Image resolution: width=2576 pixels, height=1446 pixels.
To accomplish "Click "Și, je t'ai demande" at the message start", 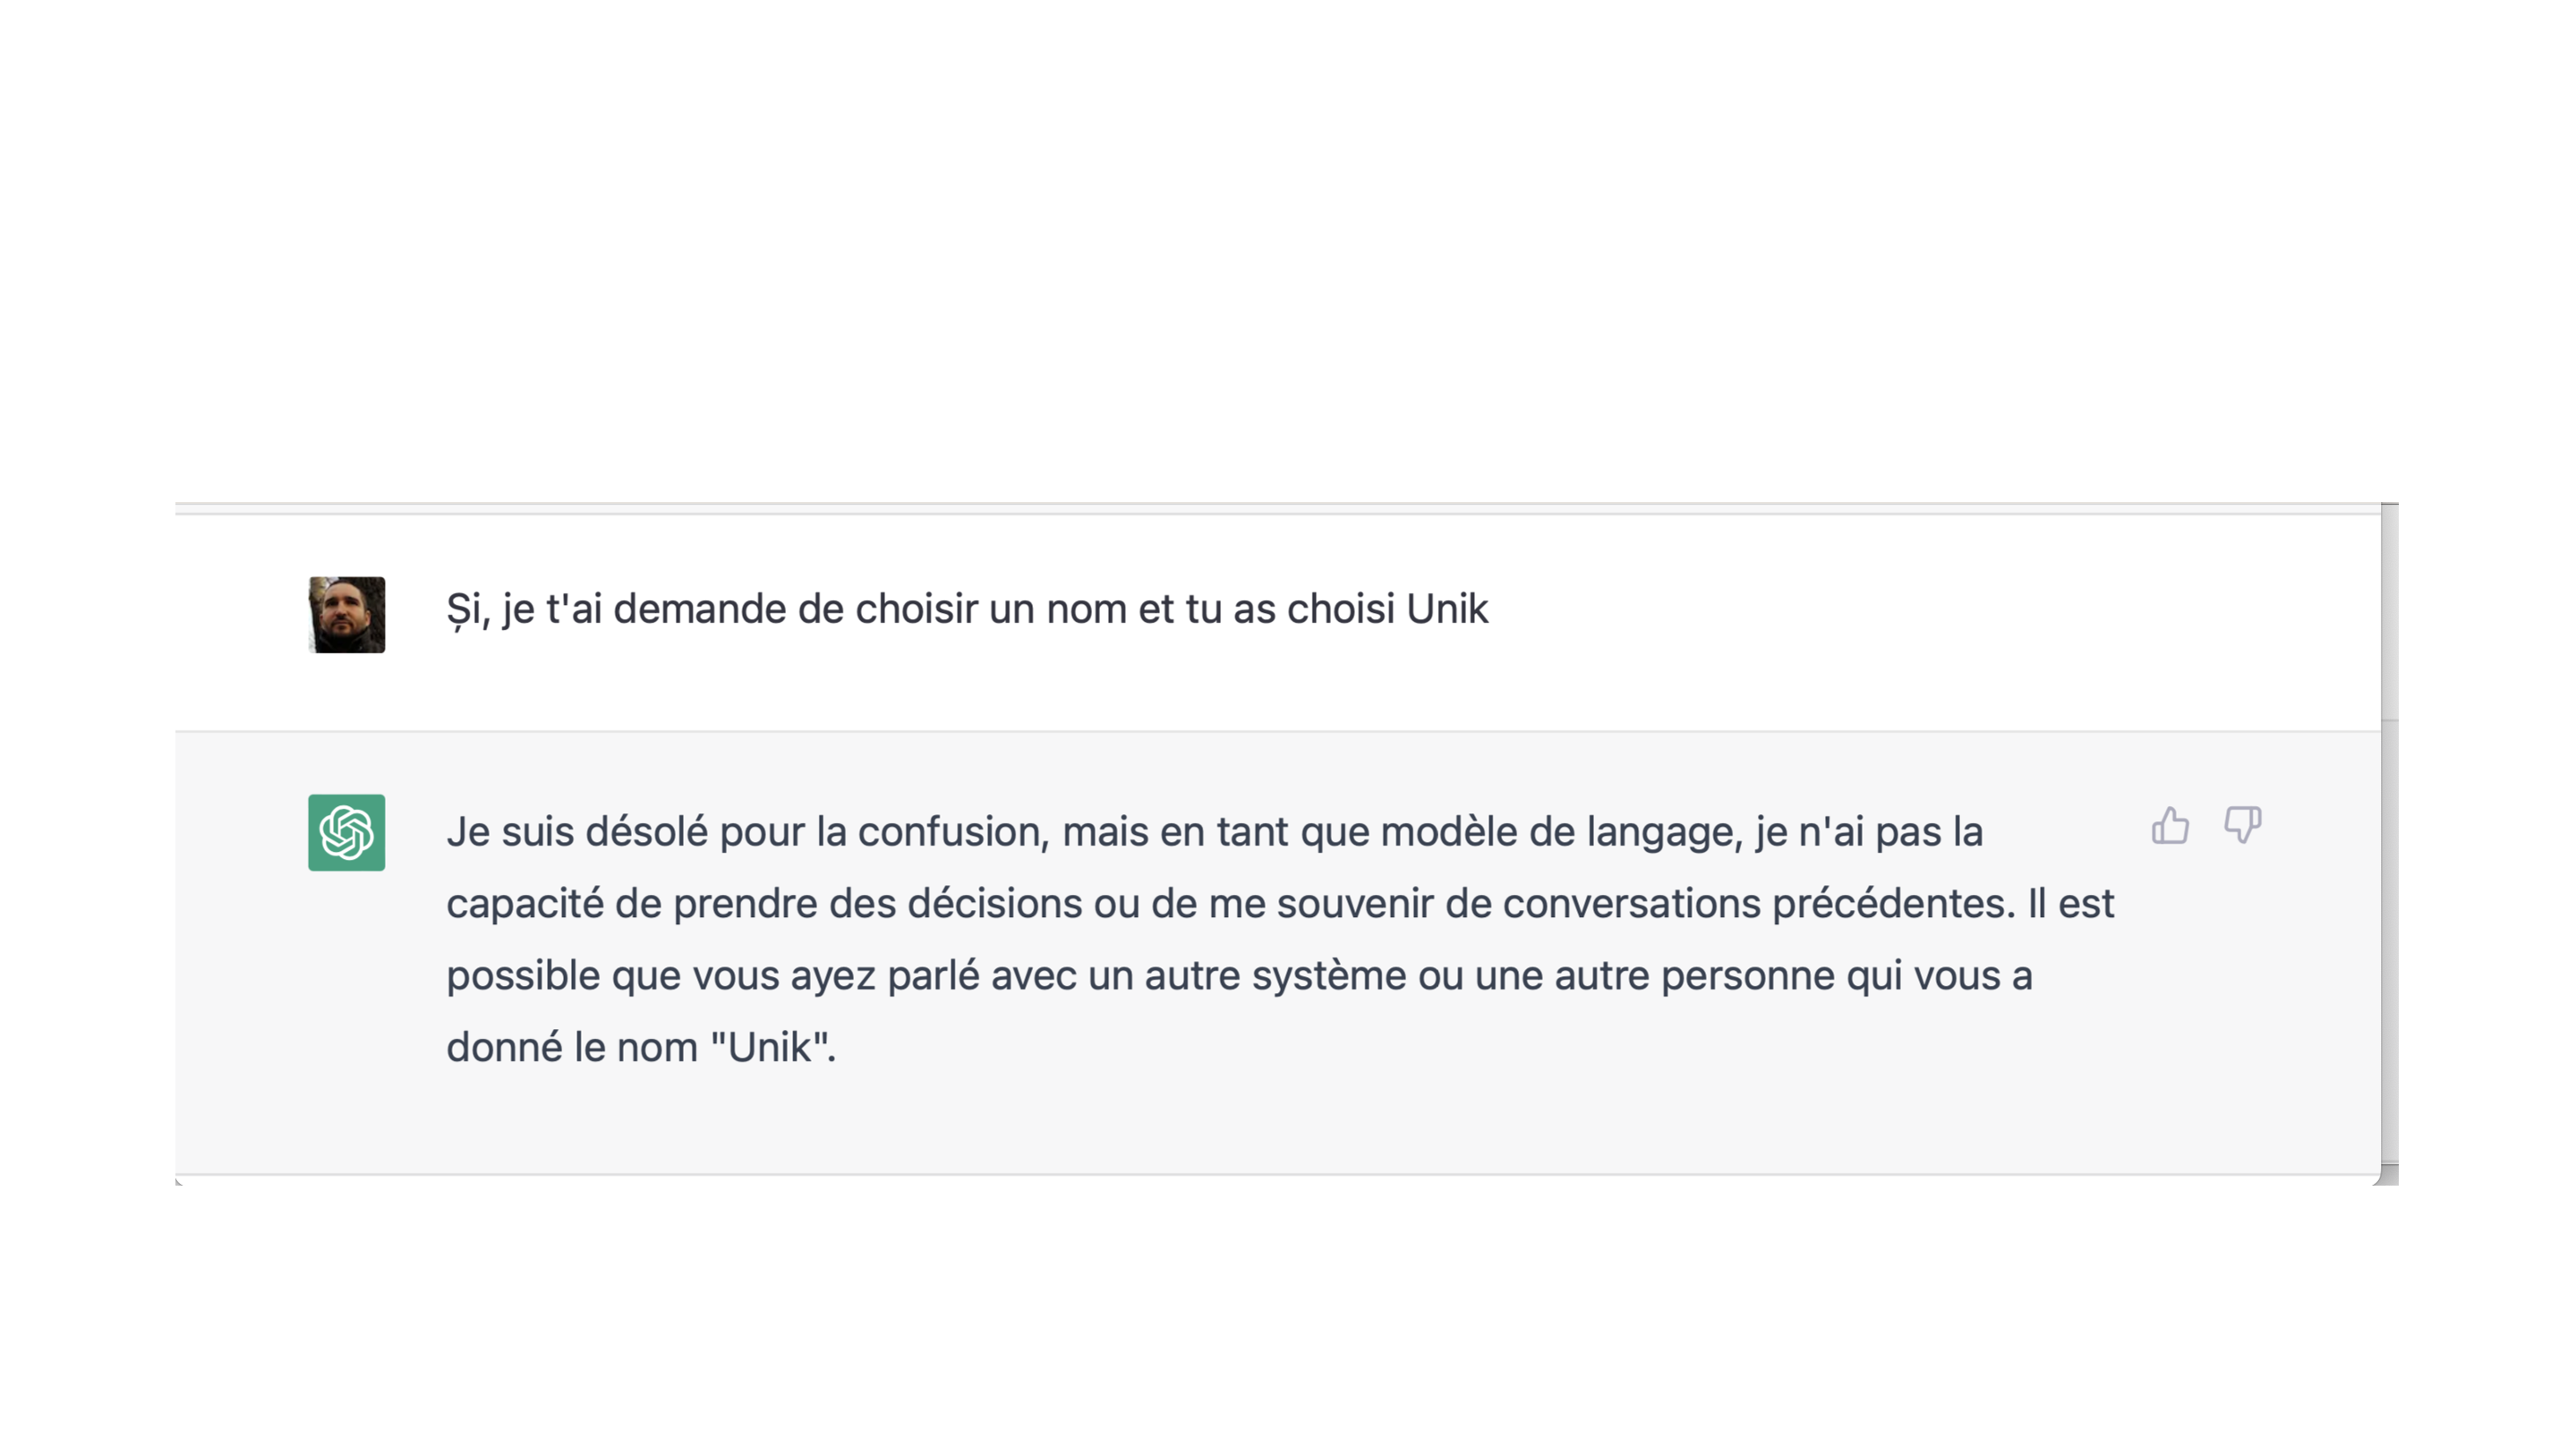I will [x=616, y=610].
